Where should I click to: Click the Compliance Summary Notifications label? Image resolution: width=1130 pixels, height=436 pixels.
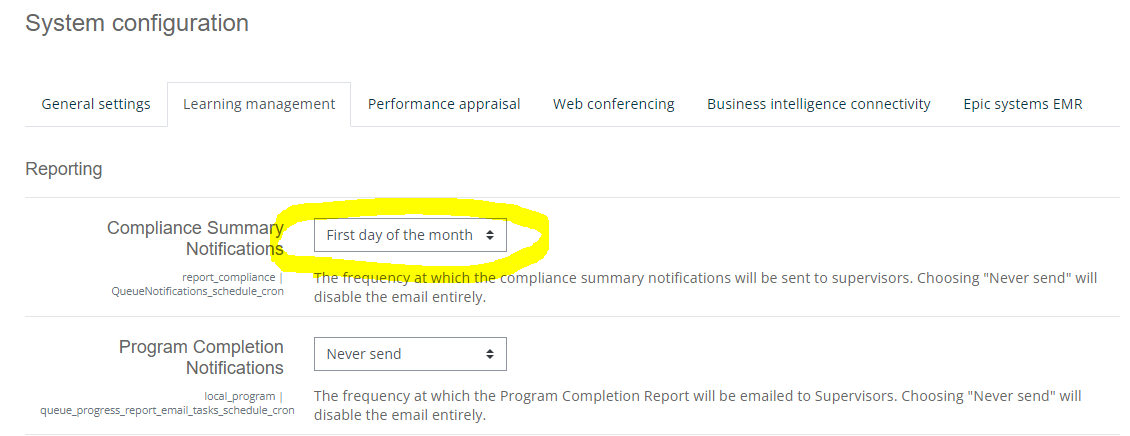(196, 238)
